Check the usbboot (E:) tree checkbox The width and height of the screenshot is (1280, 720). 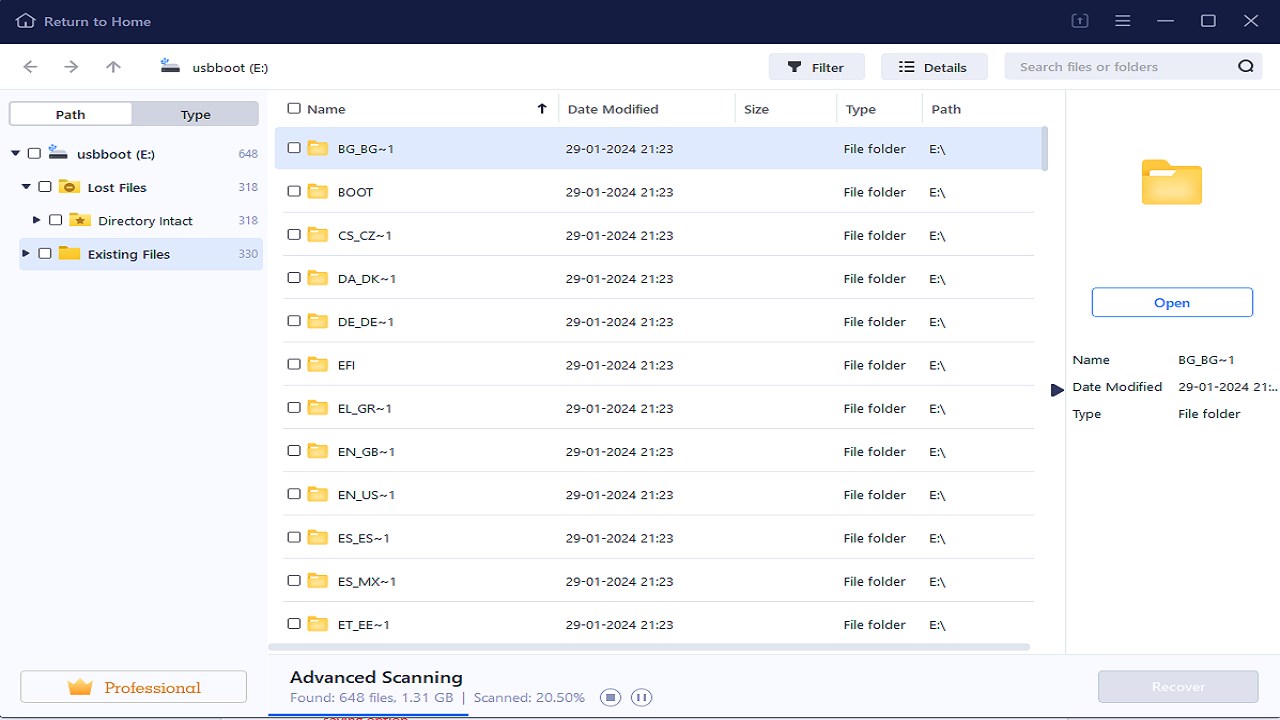pos(34,153)
